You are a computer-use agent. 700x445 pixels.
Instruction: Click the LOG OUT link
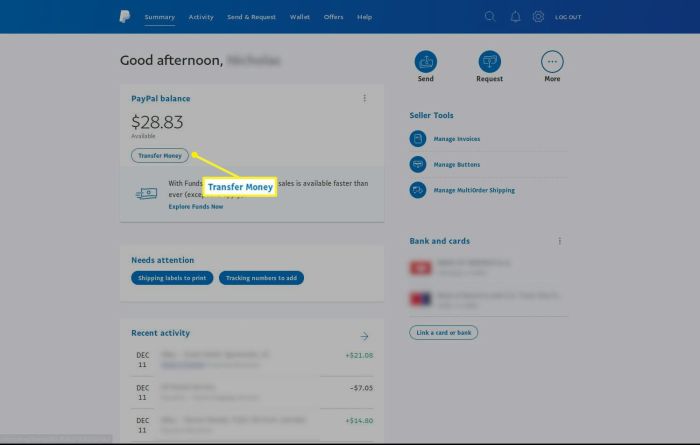[x=568, y=17]
